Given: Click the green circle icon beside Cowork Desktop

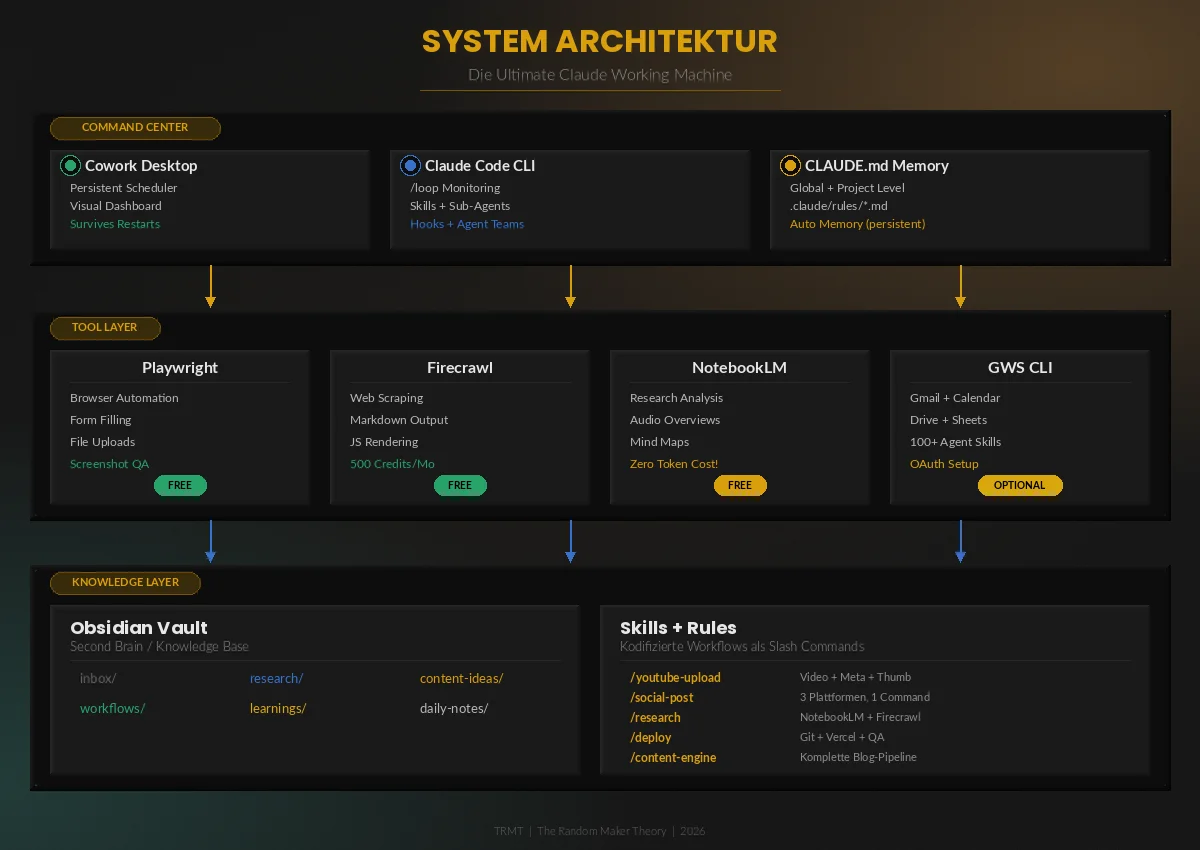Looking at the screenshot, I should click(x=70, y=166).
